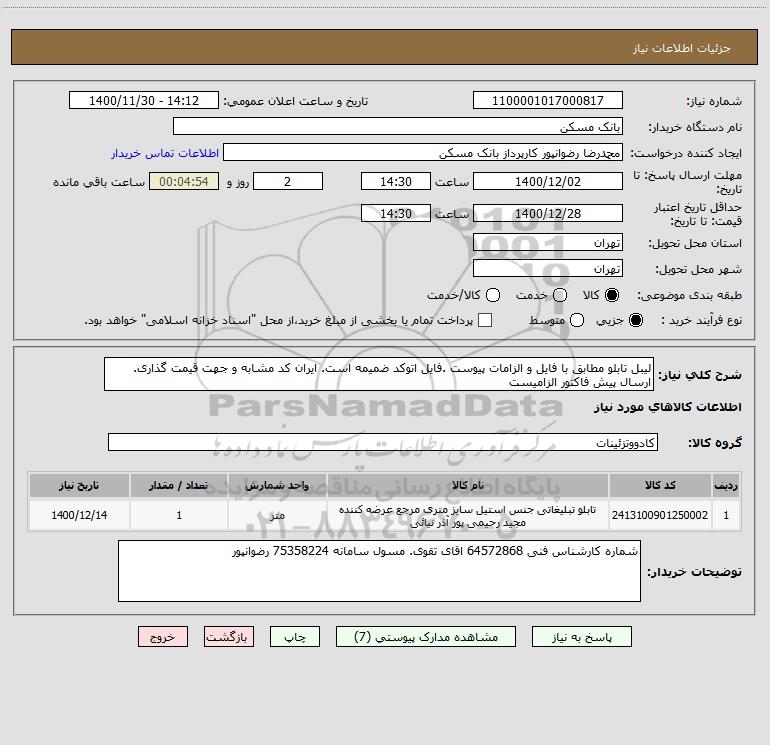Viewport: 770px width, 745px height.
Task: Click the نام کالا column header
Action: pos(468,485)
